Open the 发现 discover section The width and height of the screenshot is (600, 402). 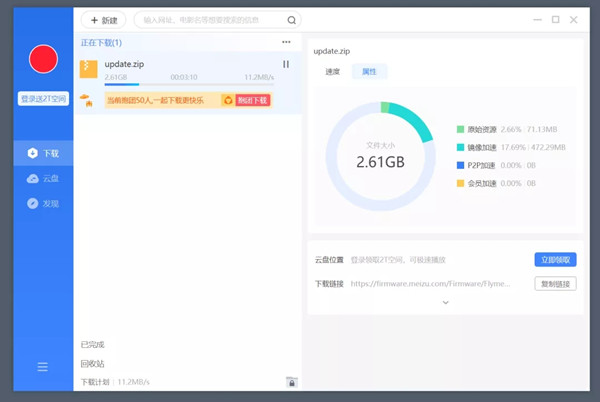43,204
